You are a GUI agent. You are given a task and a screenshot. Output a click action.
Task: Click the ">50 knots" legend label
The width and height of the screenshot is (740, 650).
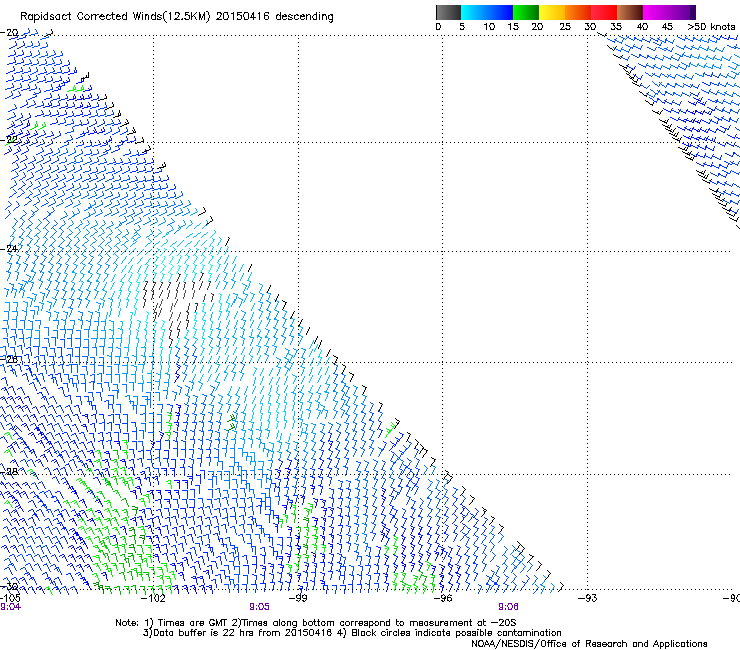(x=711, y=27)
